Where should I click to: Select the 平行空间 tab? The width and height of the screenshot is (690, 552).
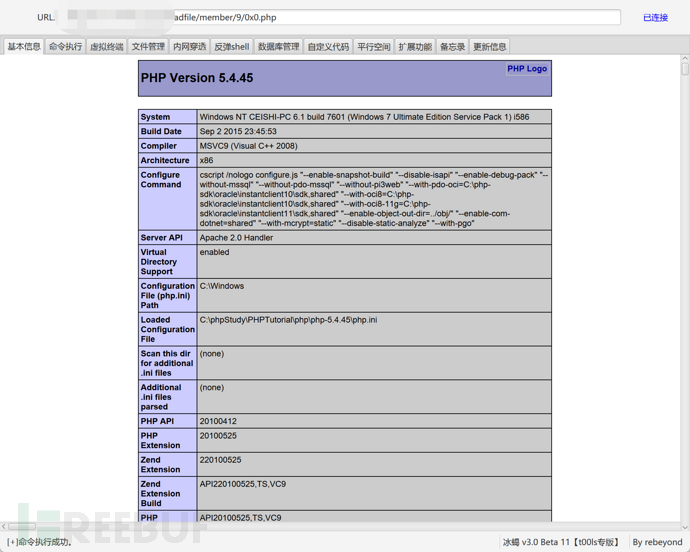[374, 47]
